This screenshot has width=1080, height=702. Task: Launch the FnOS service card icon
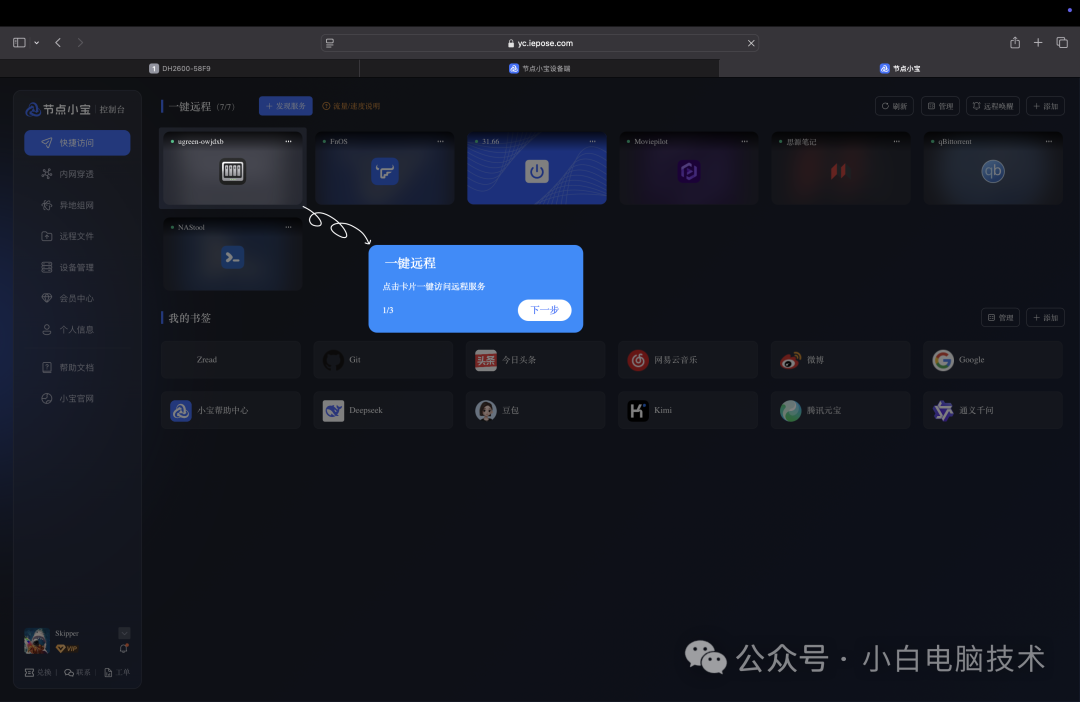[x=385, y=171]
